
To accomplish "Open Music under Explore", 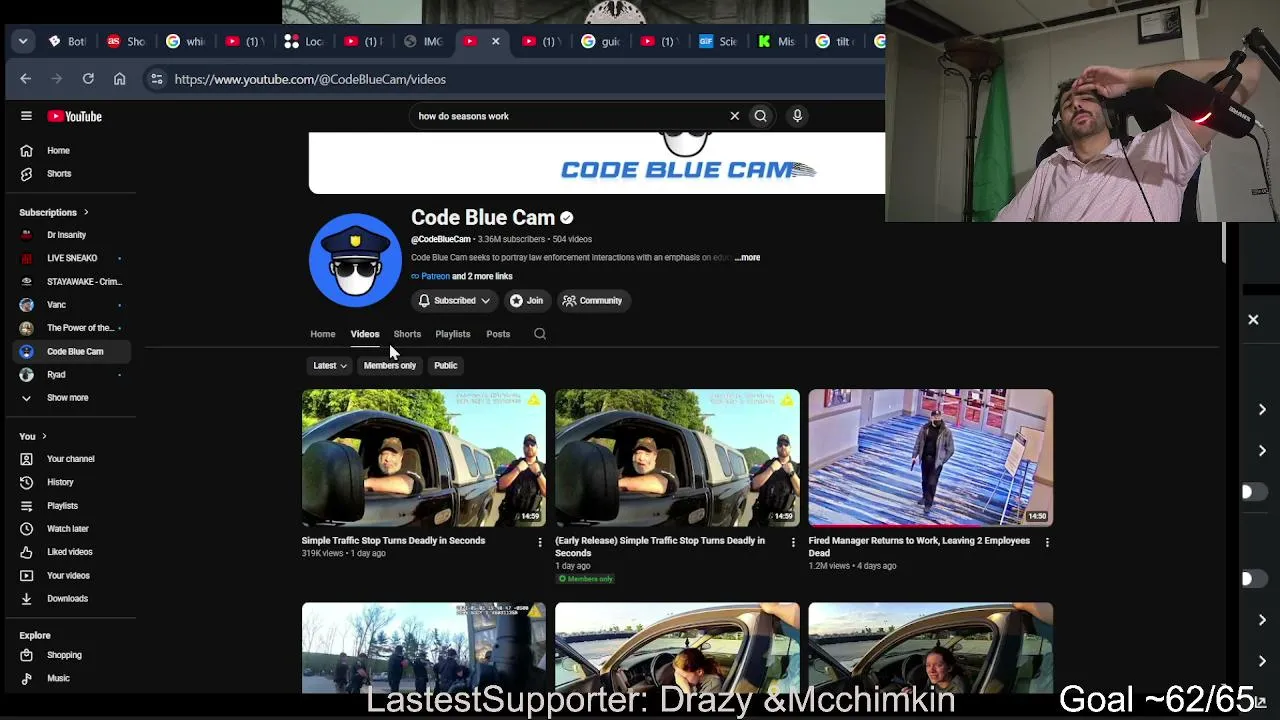I will 58,678.
